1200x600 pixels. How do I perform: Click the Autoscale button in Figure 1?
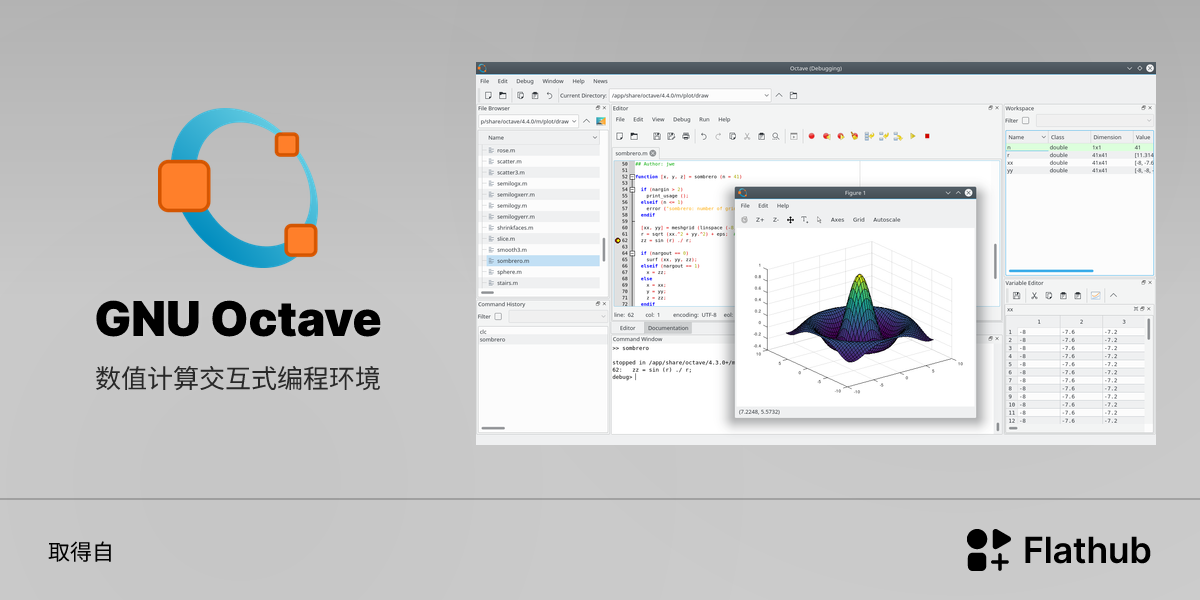(x=887, y=220)
